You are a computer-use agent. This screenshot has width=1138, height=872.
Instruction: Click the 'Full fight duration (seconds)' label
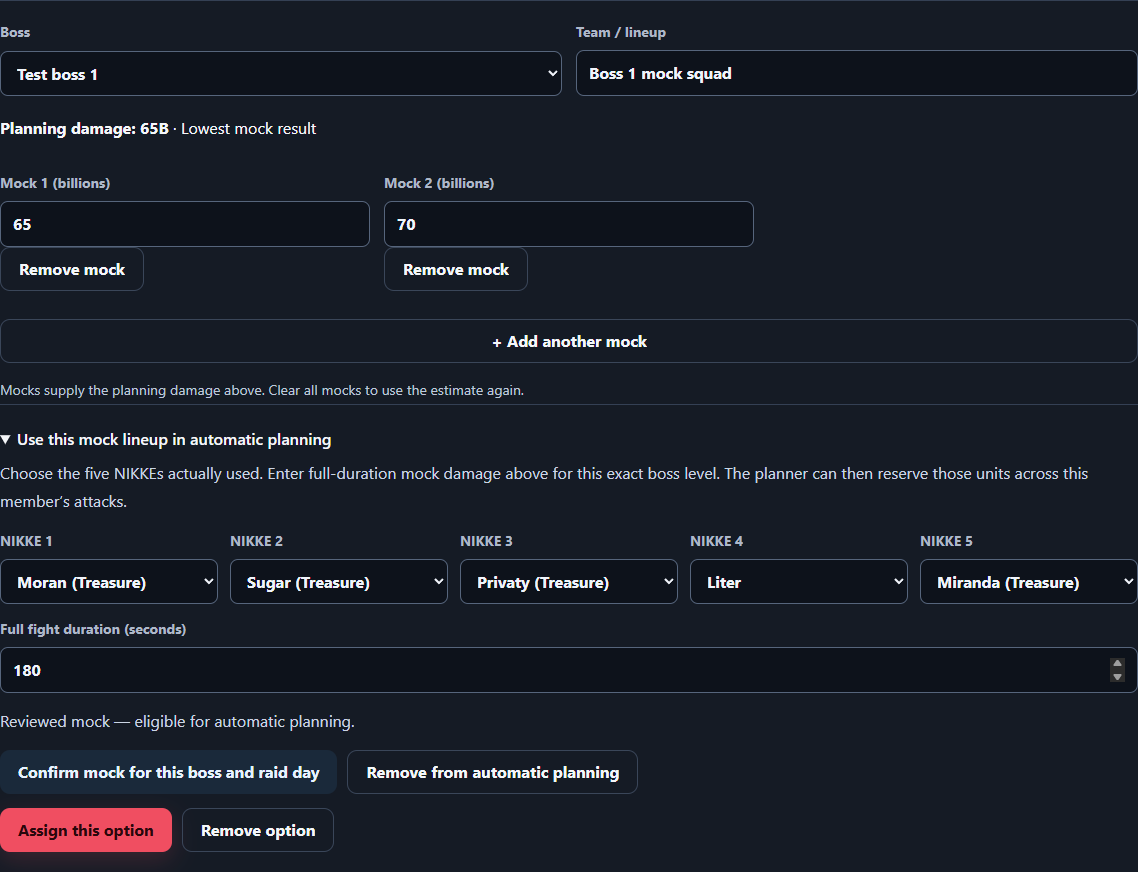coord(93,629)
